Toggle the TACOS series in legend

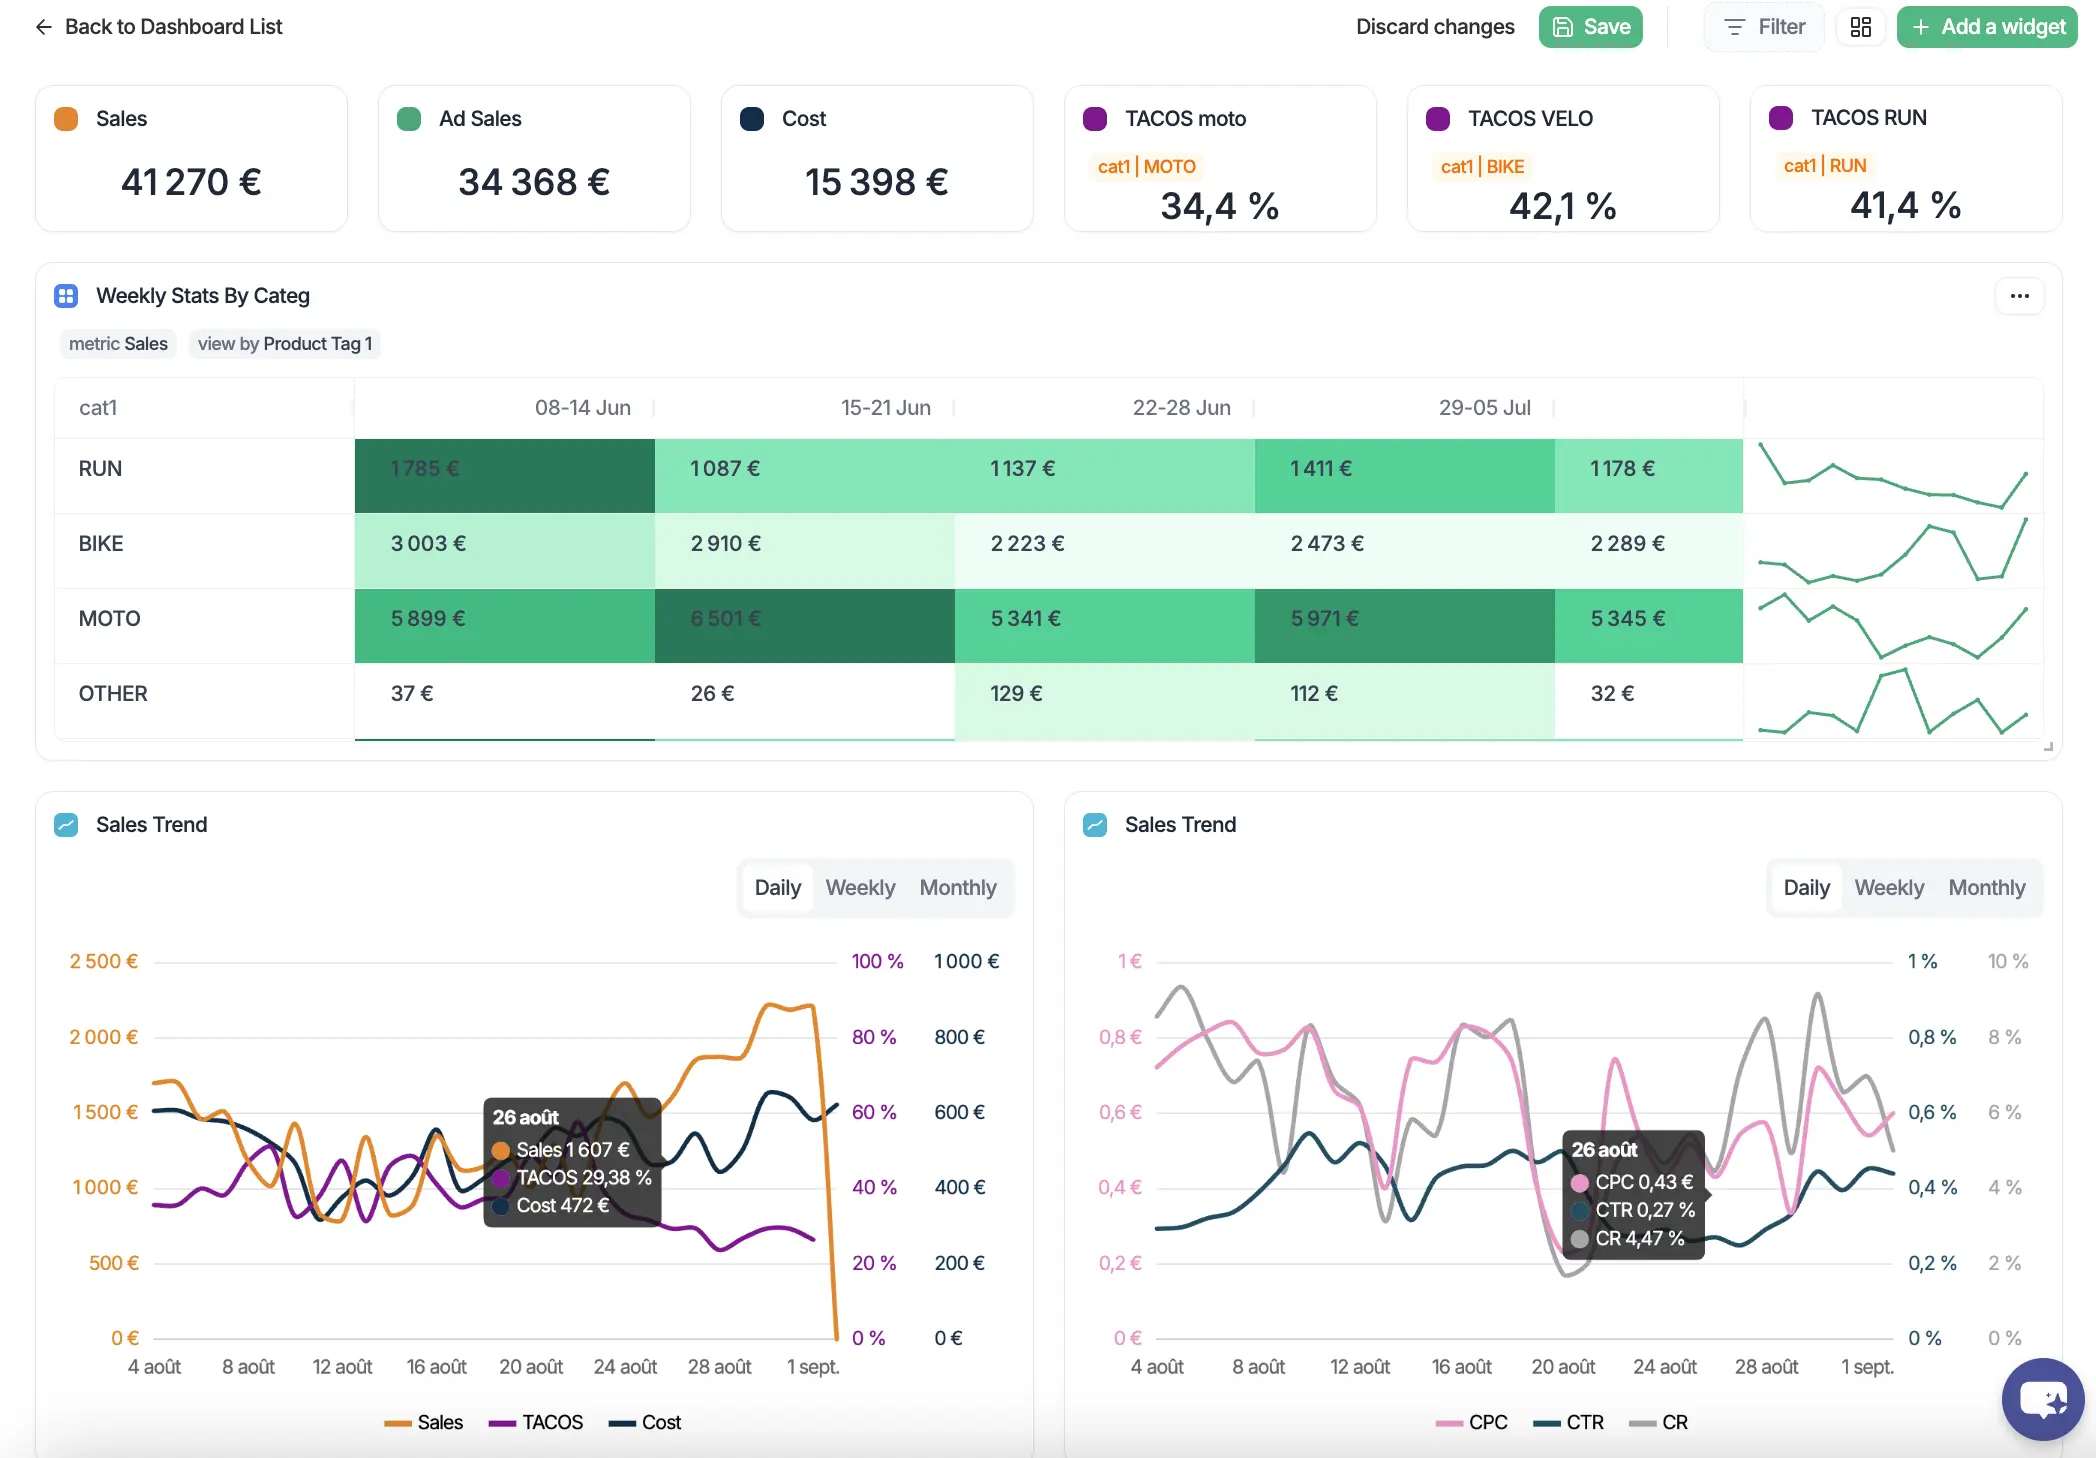pyautogui.click(x=536, y=1423)
